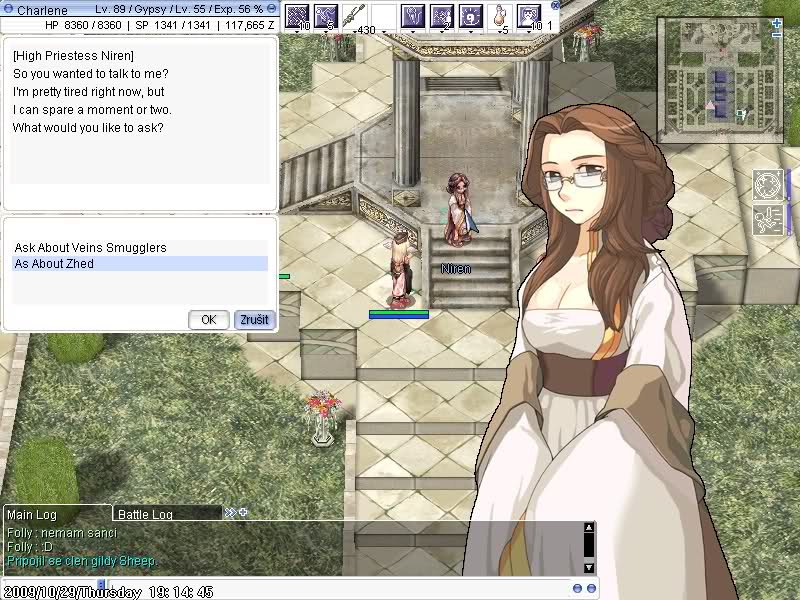Select the Main Log tab

(32, 514)
